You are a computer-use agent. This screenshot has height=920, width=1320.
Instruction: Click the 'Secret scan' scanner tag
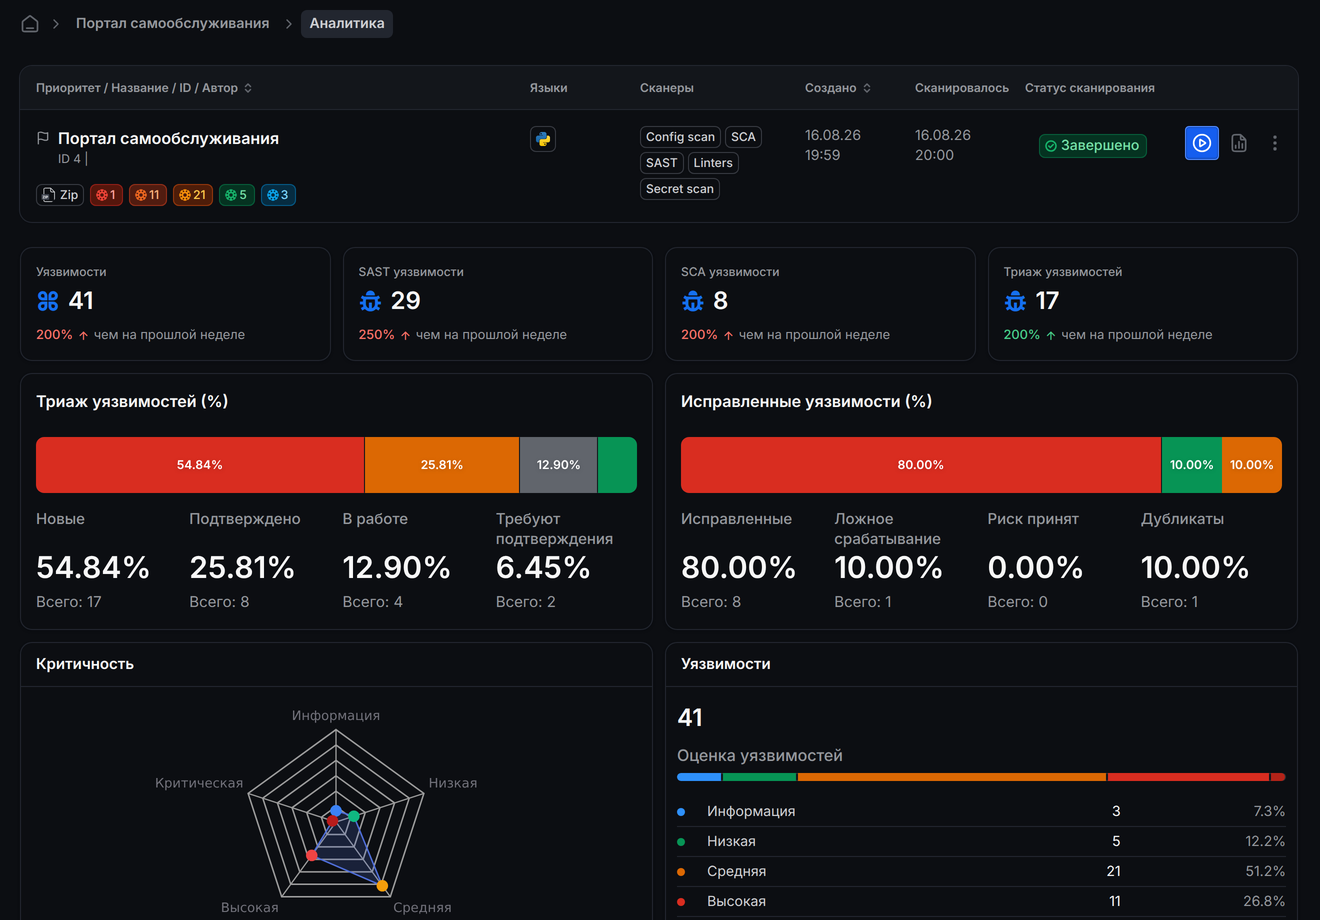[680, 189]
